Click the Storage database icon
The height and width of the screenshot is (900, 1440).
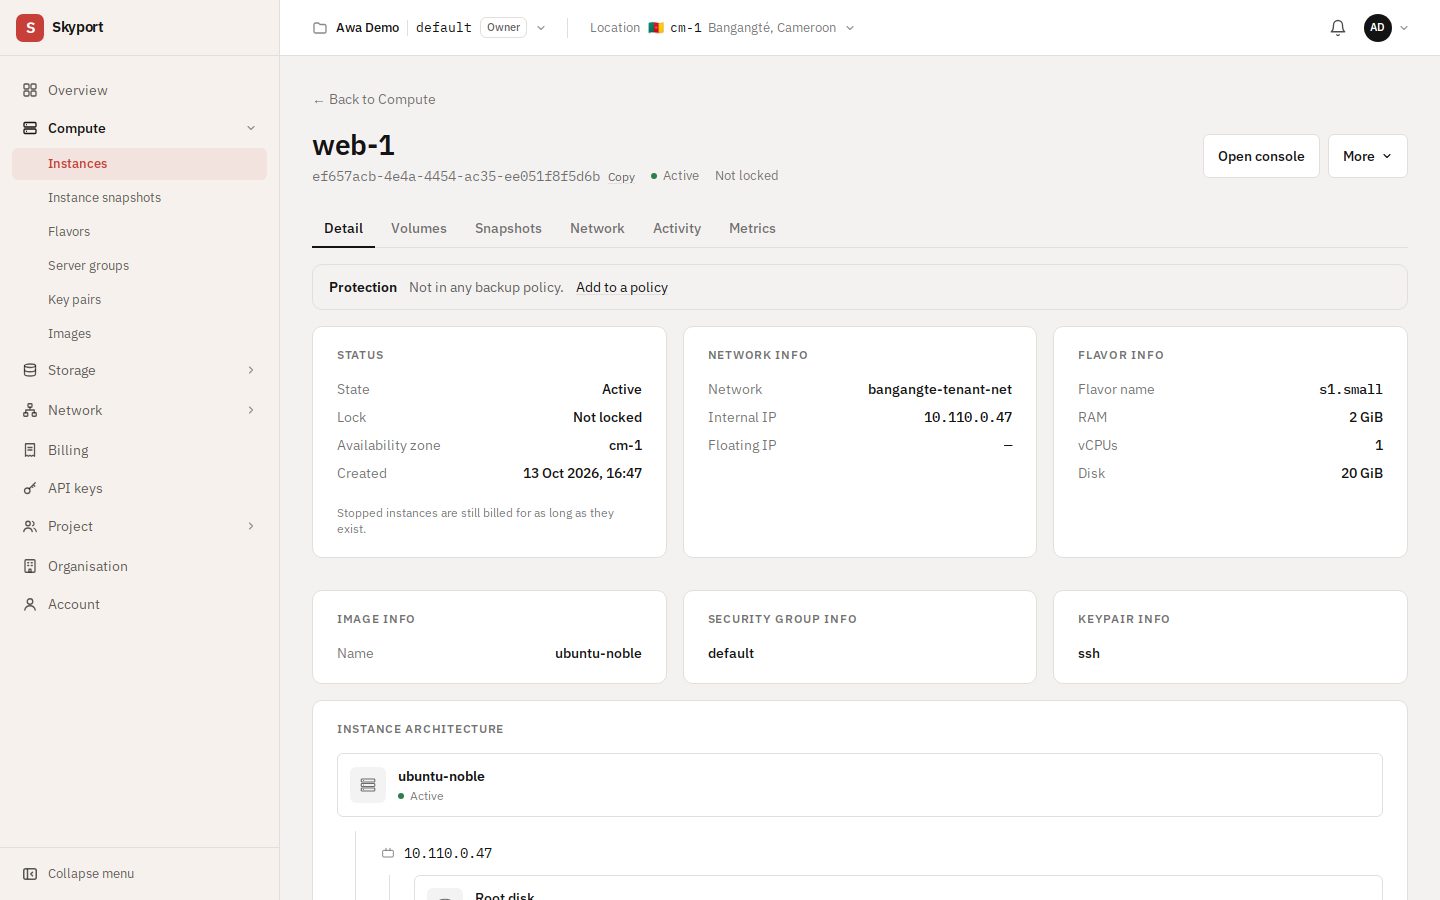30,370
